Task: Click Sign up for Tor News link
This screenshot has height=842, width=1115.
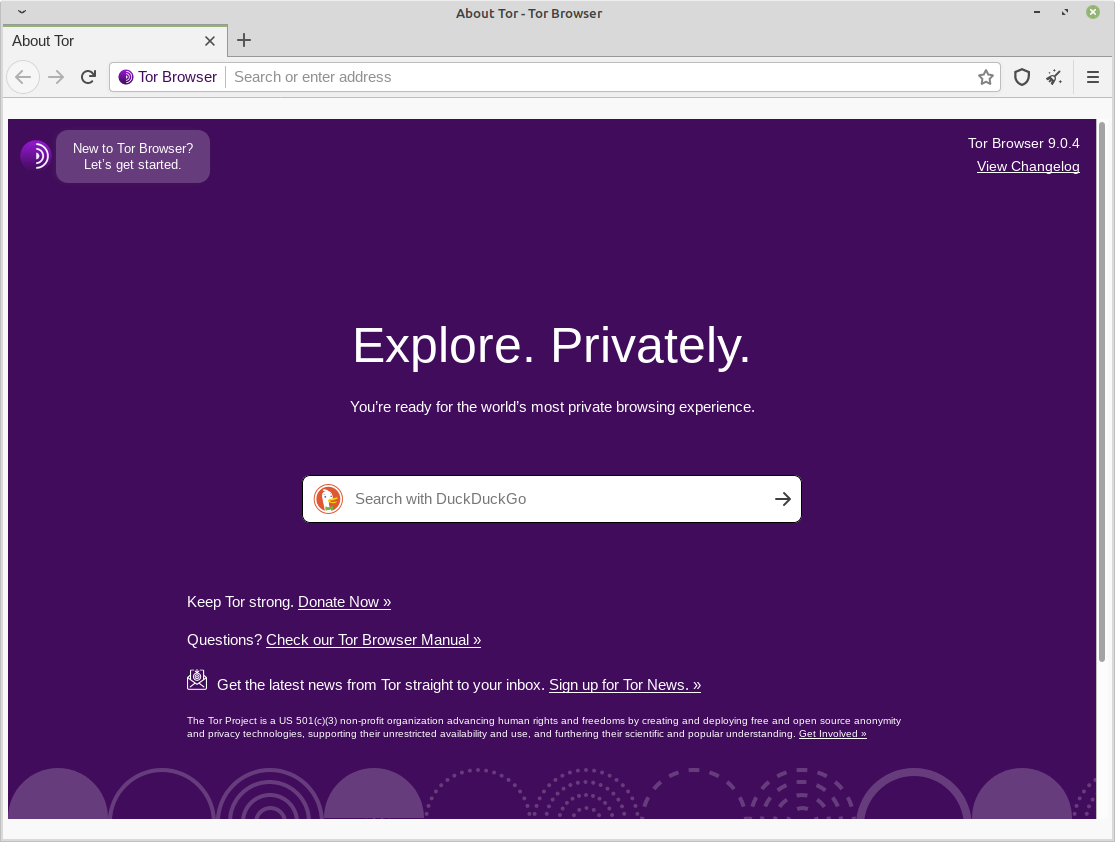Action: point(625,685)
